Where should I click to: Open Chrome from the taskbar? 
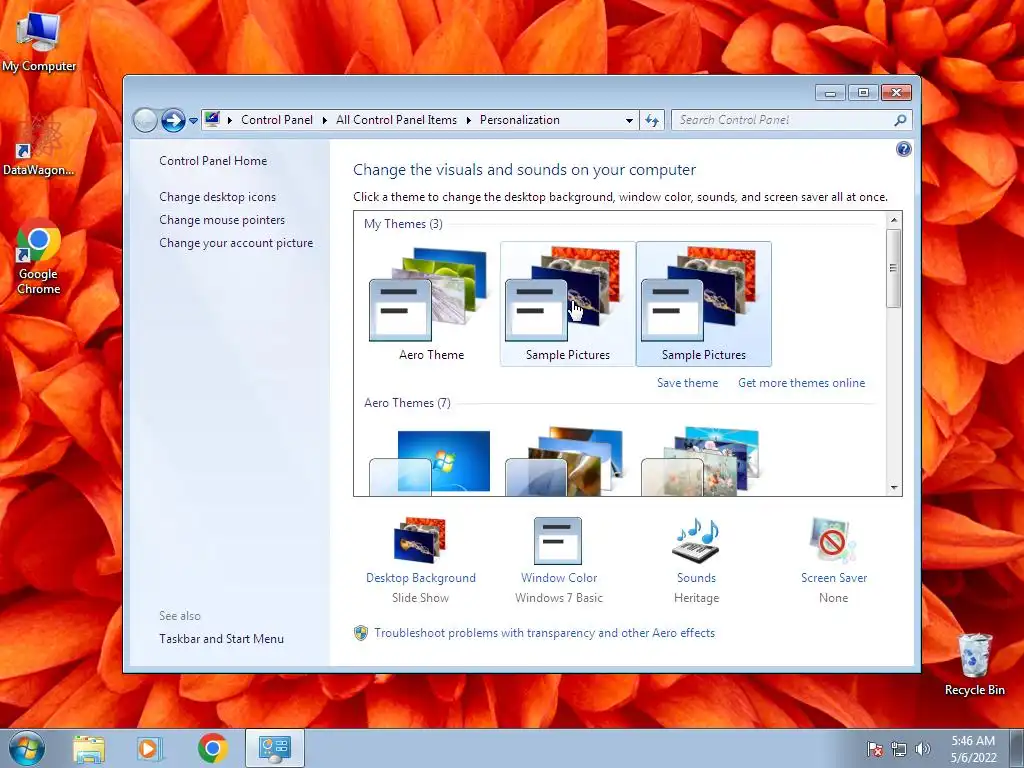coord(212,748)
